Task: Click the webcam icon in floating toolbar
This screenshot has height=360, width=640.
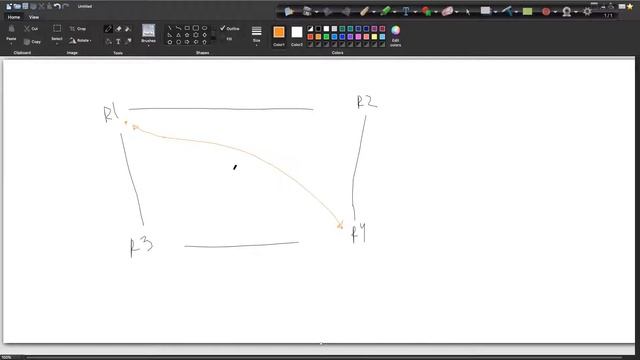Action: (x=567, y=11)
